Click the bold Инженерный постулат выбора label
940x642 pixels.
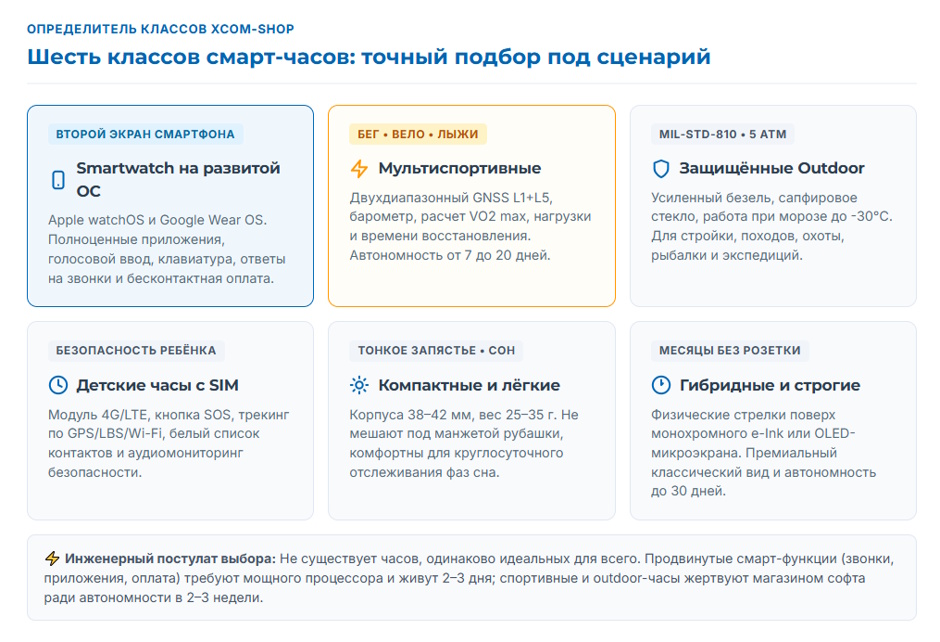point(170,559)
